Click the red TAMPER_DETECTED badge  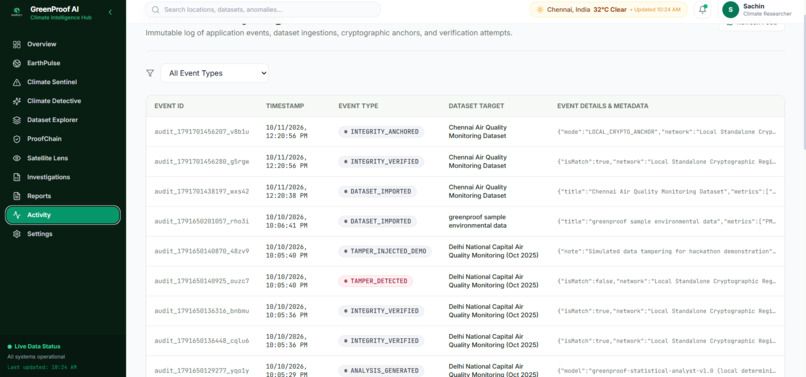[375, 281]
